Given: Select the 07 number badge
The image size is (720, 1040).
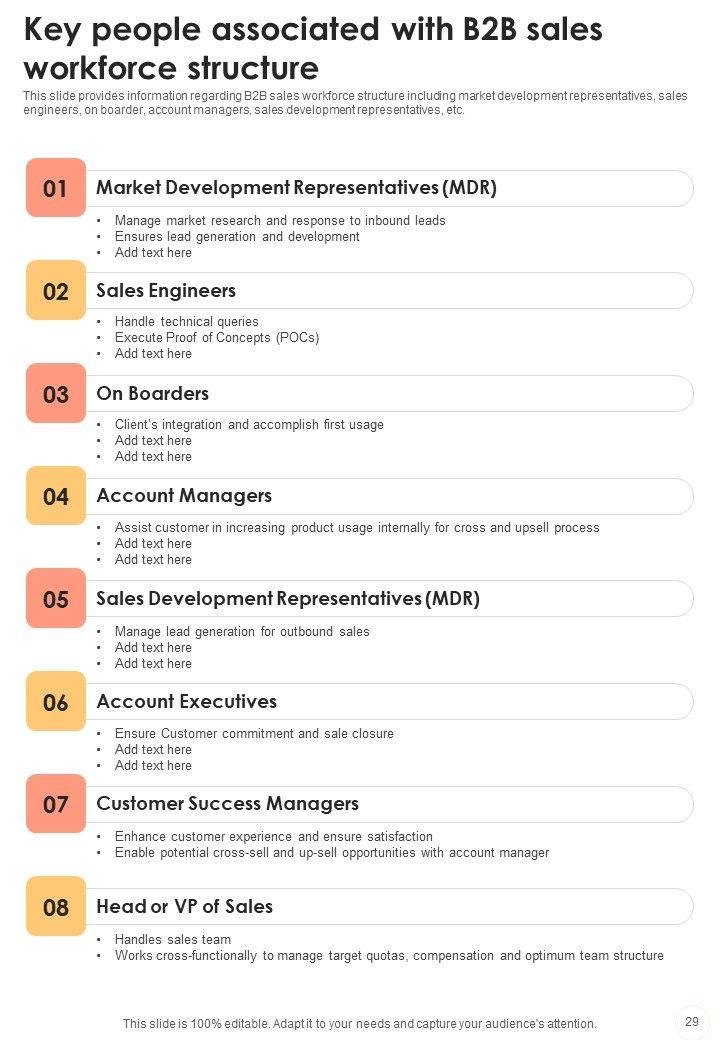Looking at the screenshot, I should pos(56,804).
